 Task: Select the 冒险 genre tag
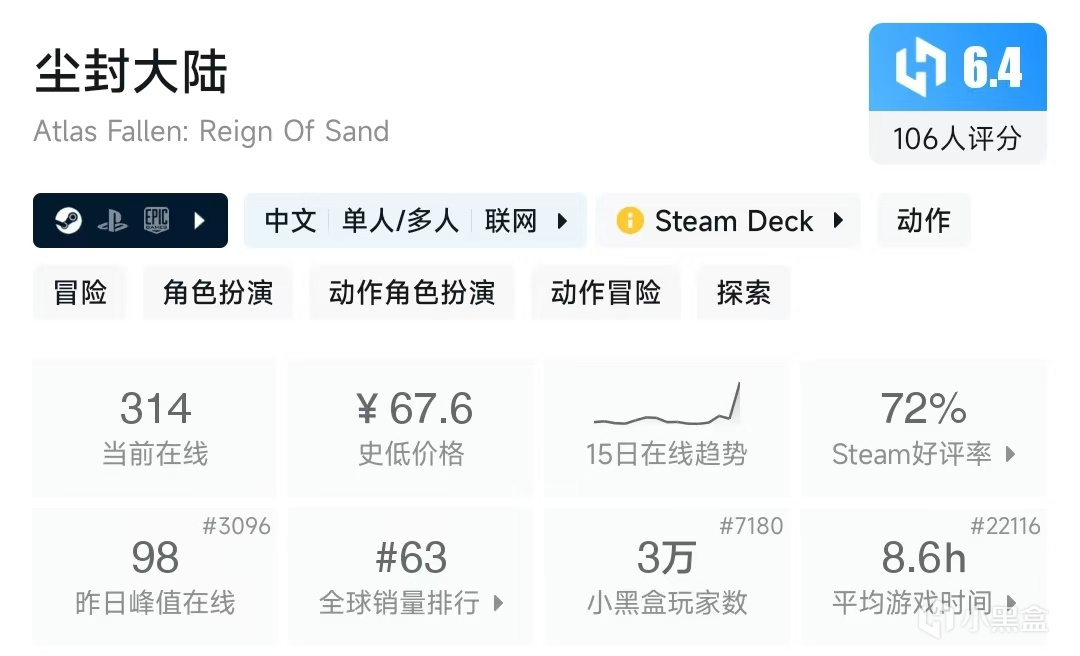(80, 293)
